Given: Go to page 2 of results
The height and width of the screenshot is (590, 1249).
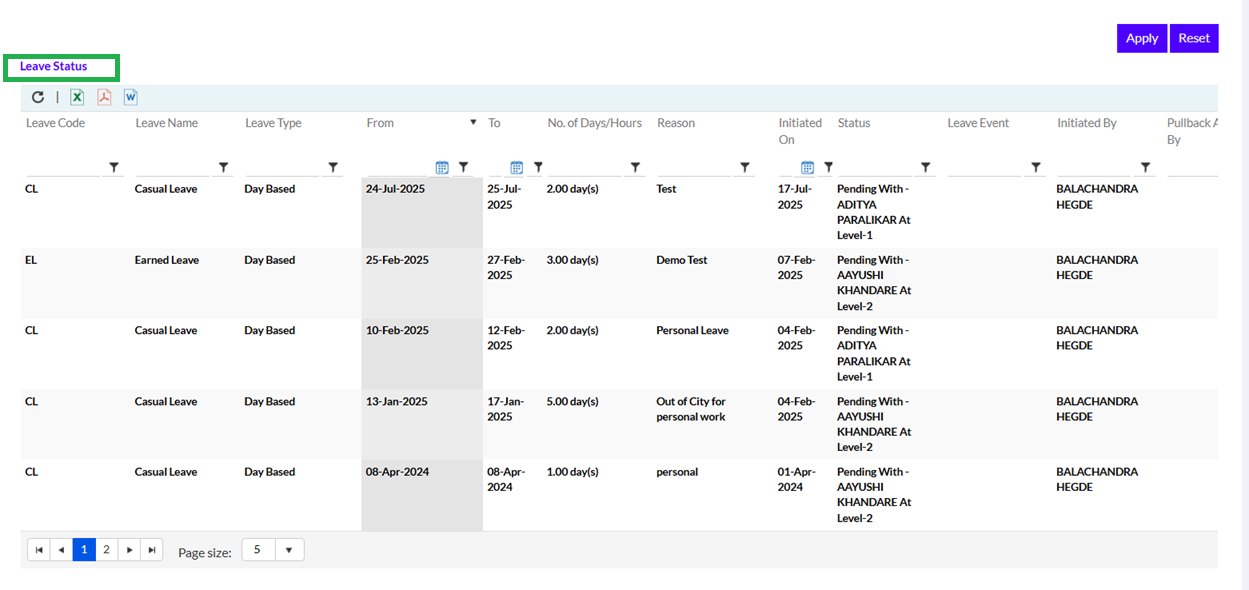Looking at the screenshot, I should click(x=106, y=550).
